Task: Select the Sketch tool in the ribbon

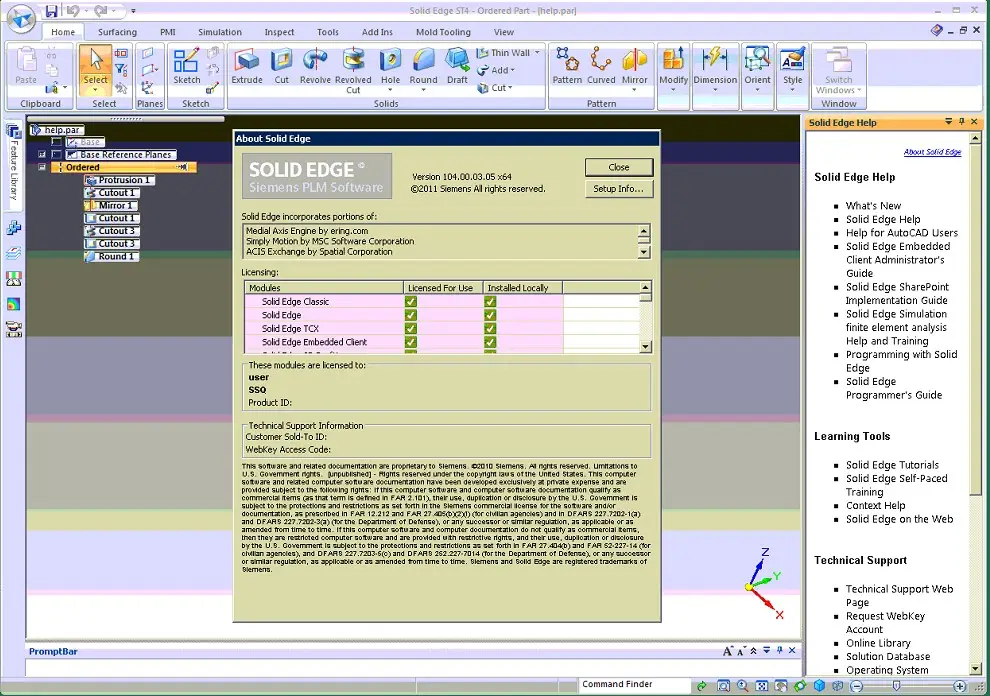Action: [187, 66]
